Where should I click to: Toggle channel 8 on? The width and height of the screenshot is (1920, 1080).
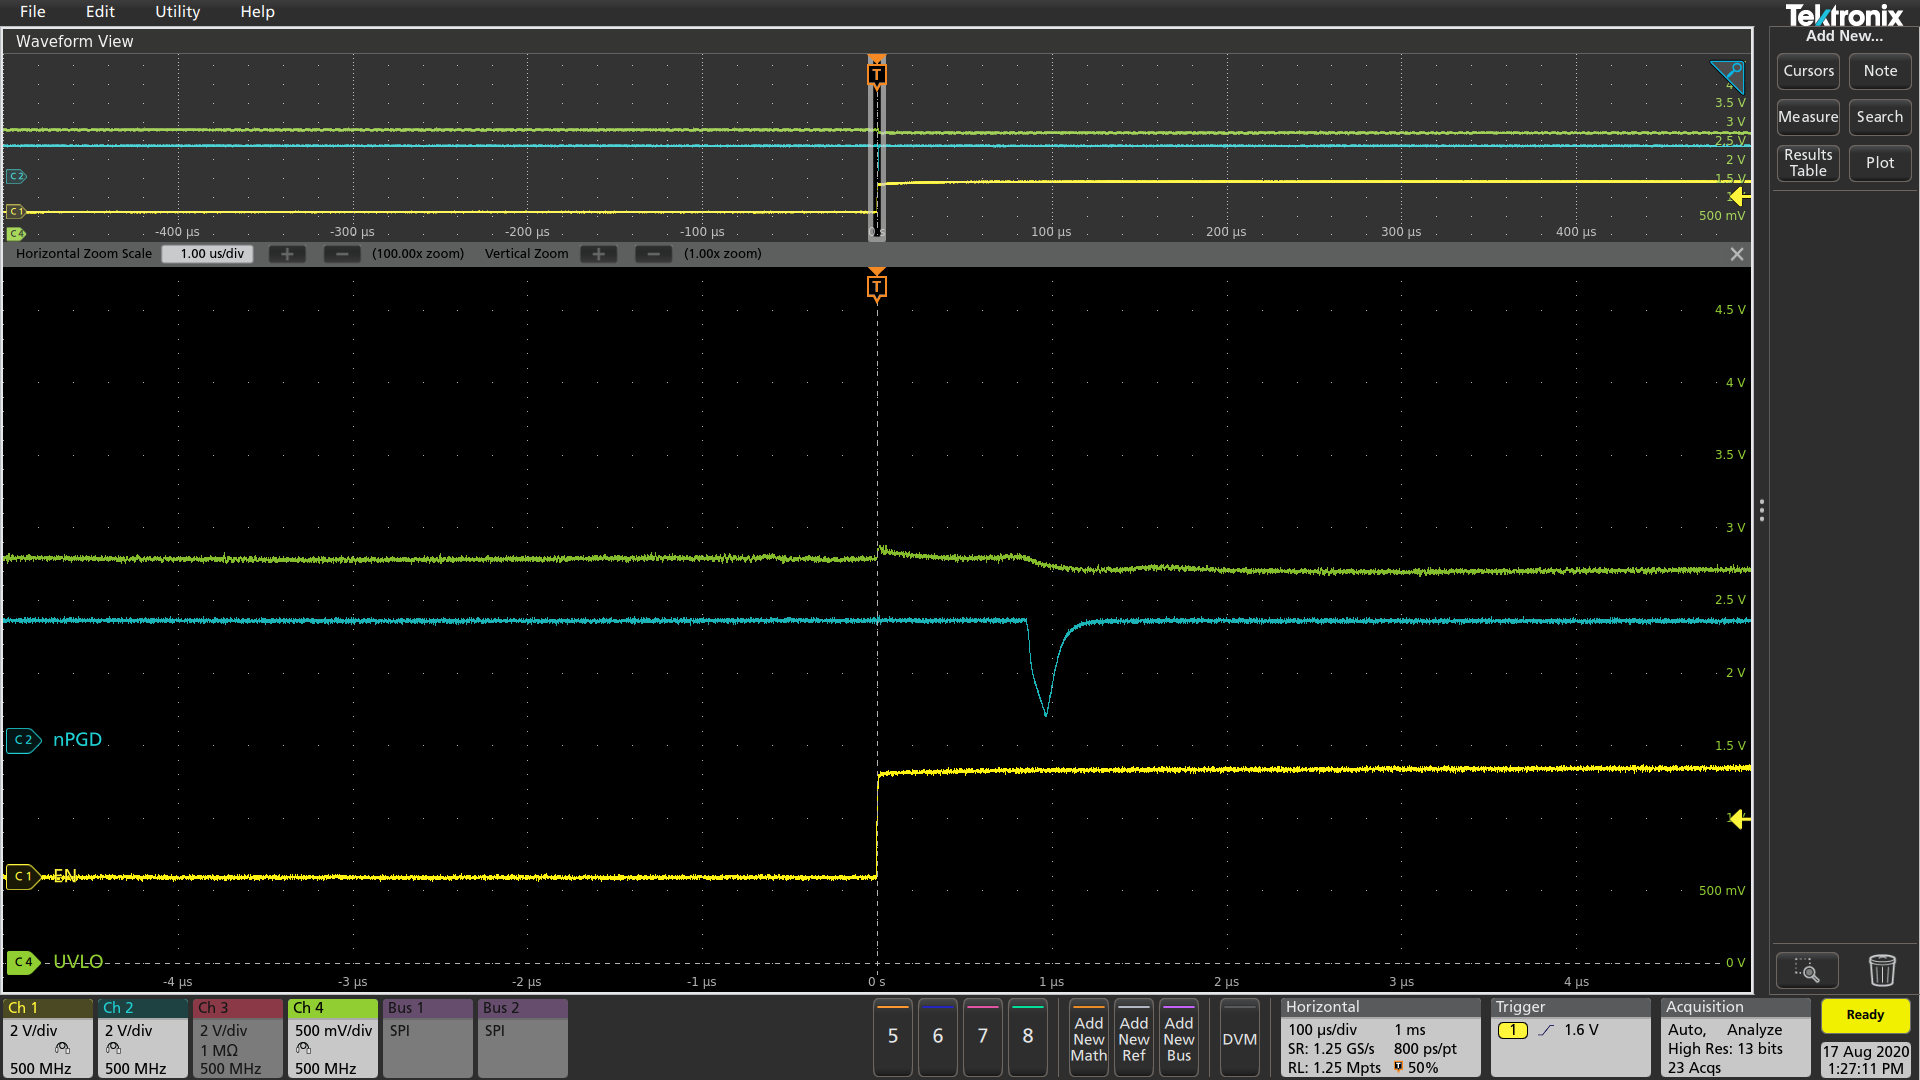pyautogui.click(x=1028, y=1037)
